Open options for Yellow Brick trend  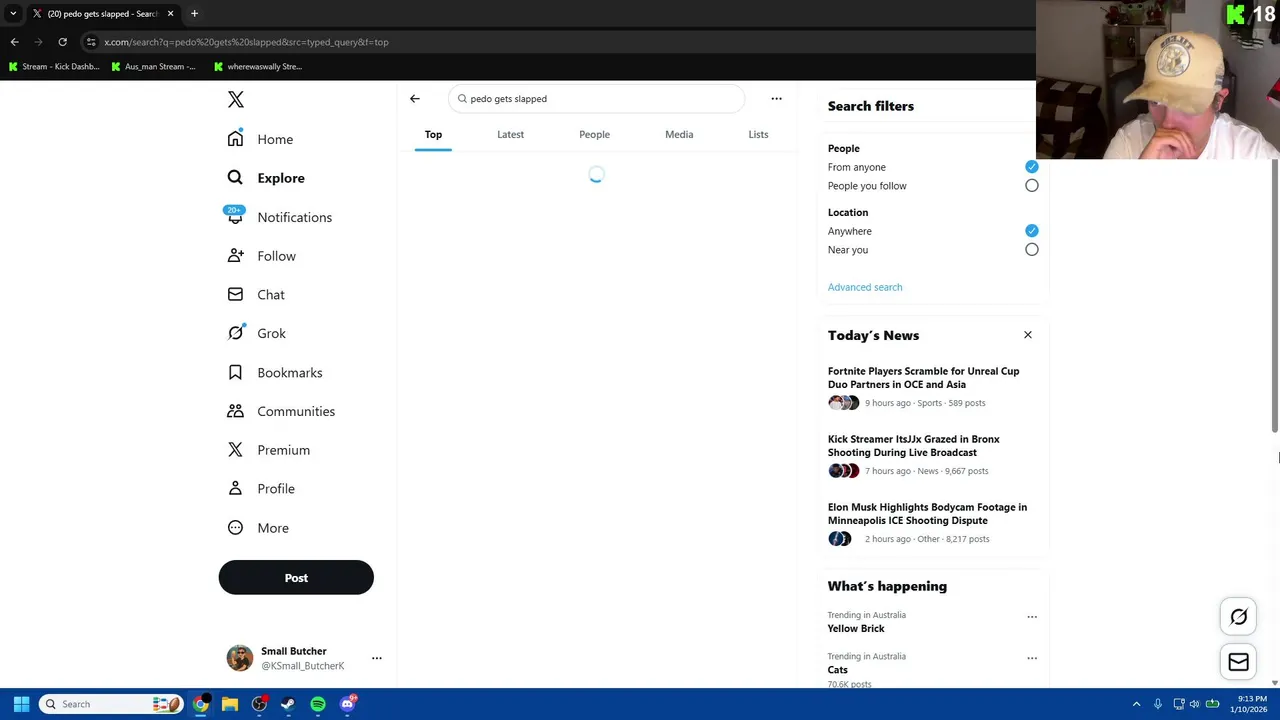1032,617
